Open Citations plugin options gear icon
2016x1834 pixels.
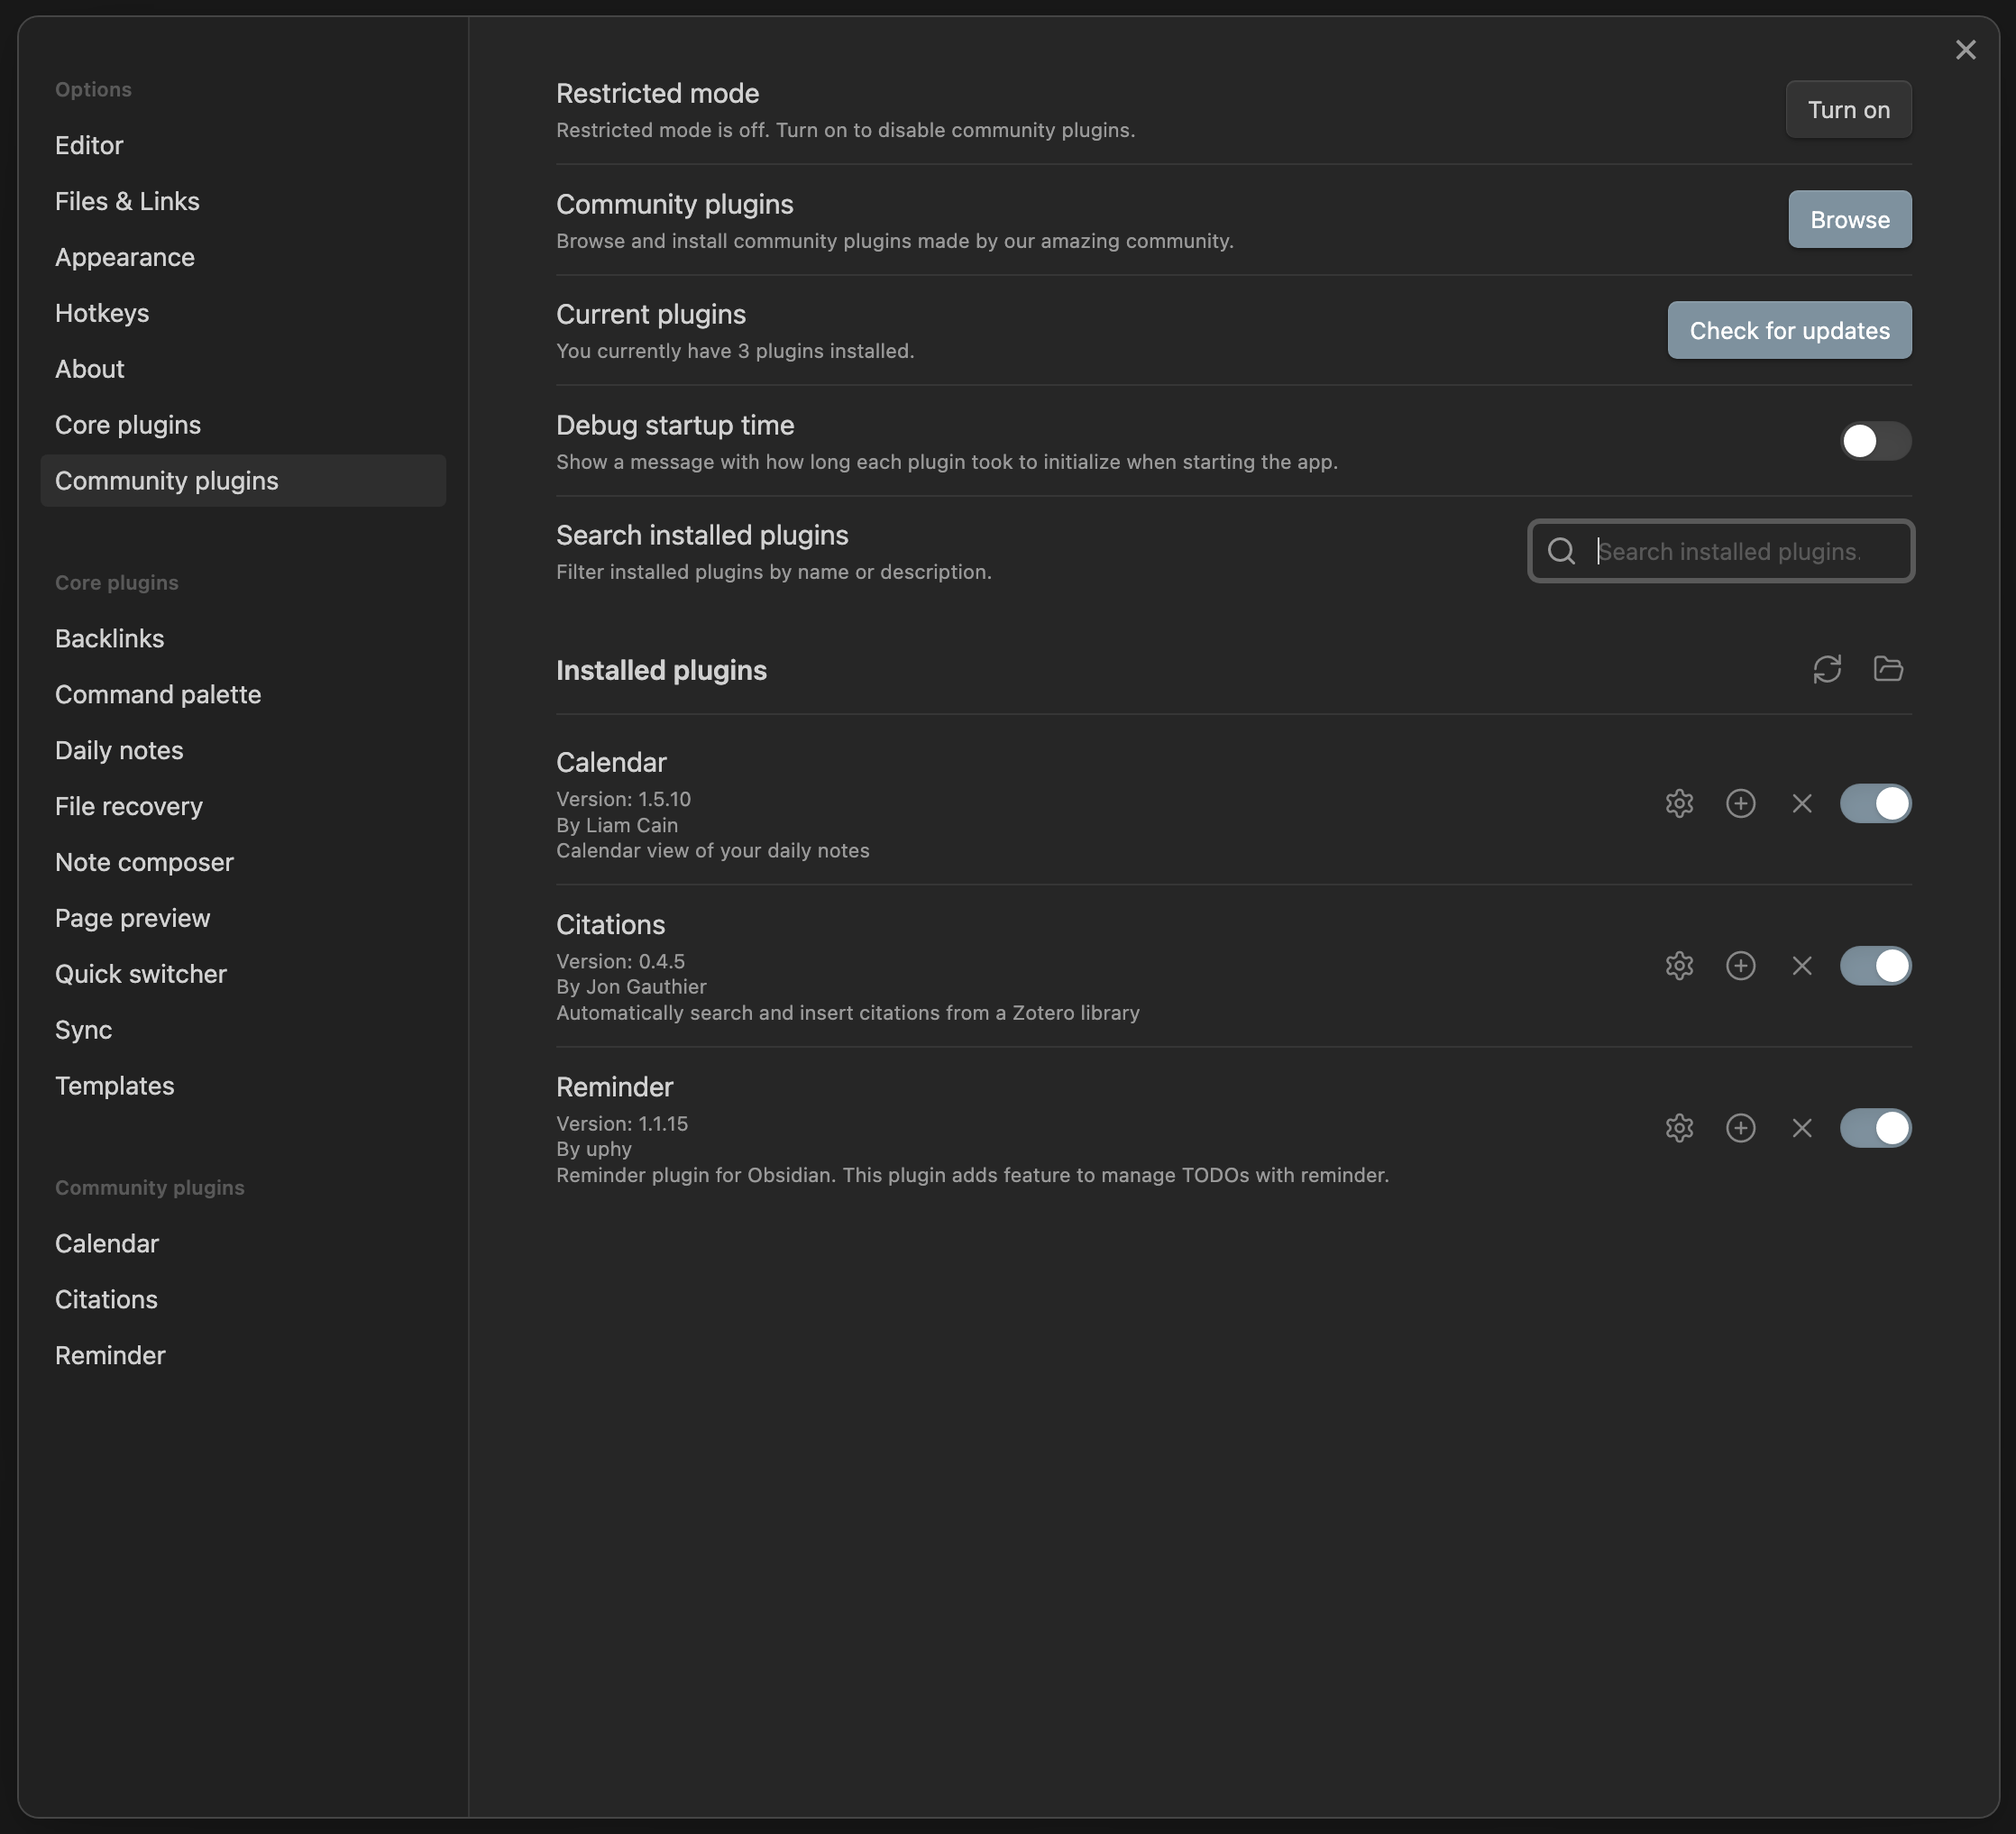pyautogui.click(x=1679, y=965)
